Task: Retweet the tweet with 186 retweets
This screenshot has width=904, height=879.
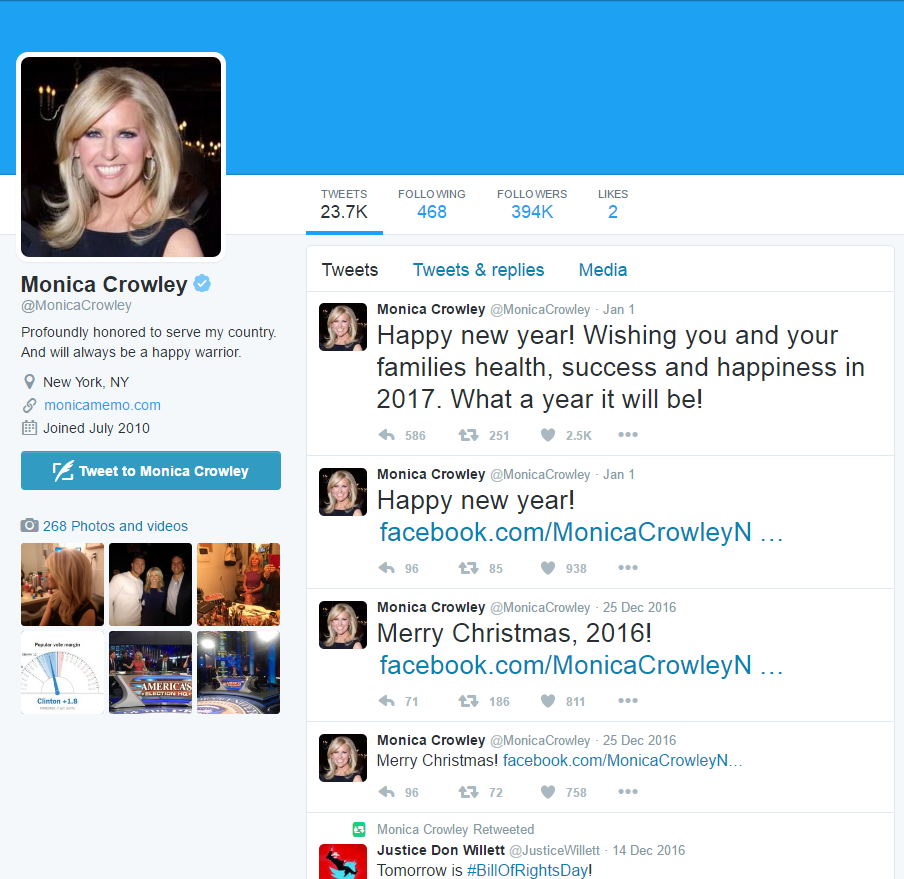Action: coord(468,701)
